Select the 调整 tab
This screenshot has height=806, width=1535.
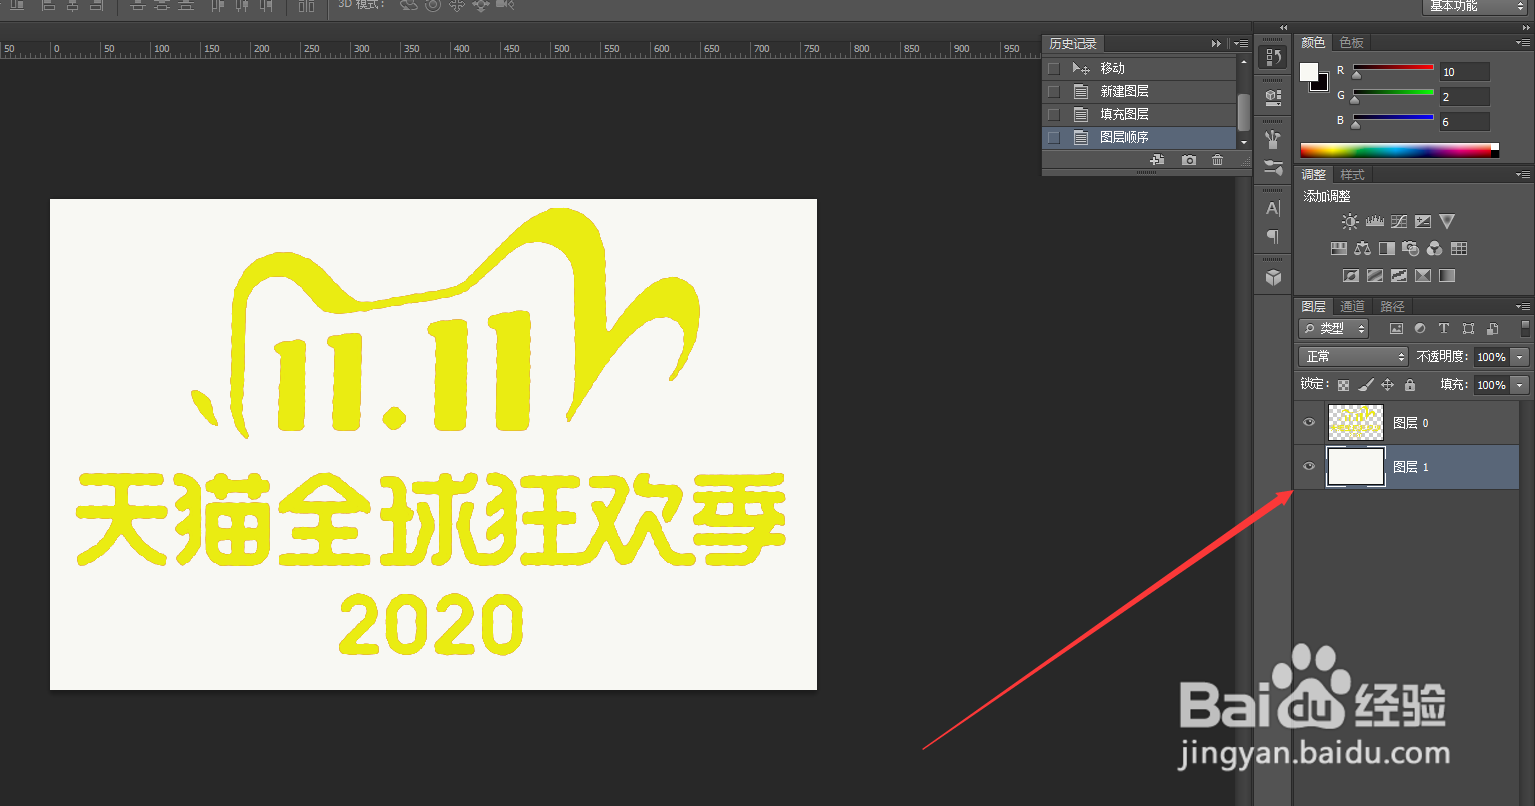click(x=1313, y=174)
